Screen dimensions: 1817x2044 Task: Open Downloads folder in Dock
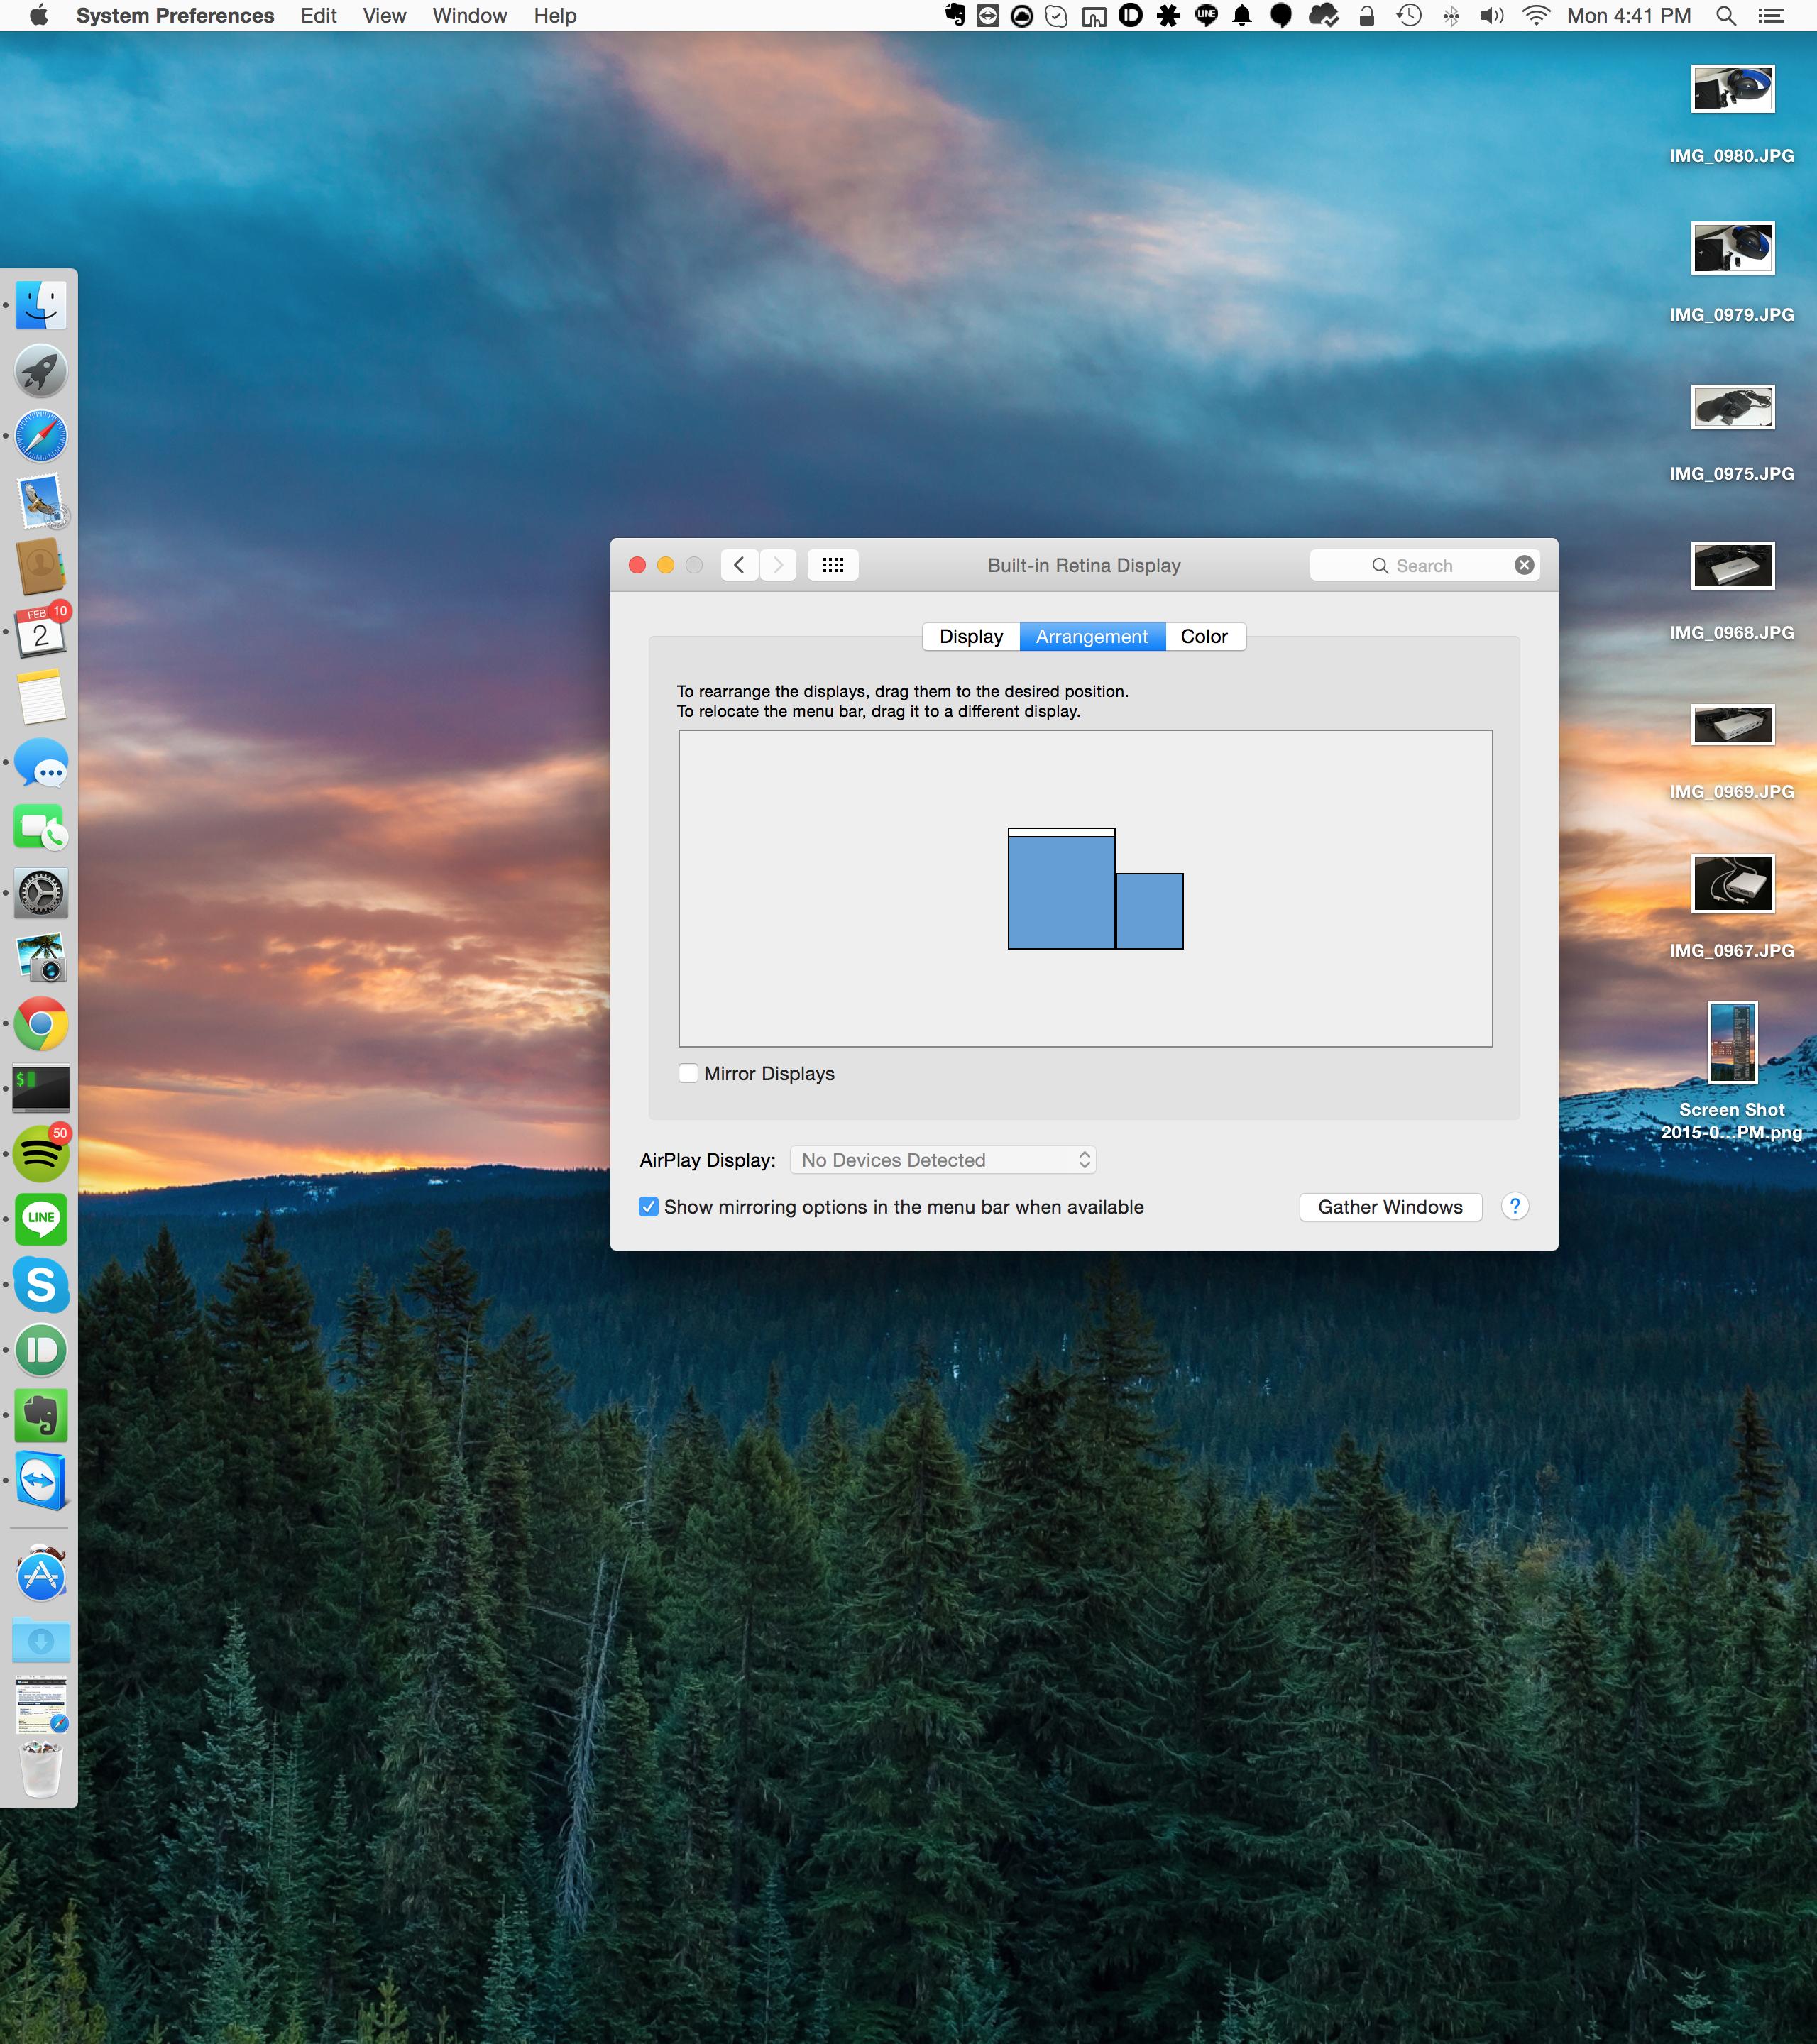(x=41, y=1641)
